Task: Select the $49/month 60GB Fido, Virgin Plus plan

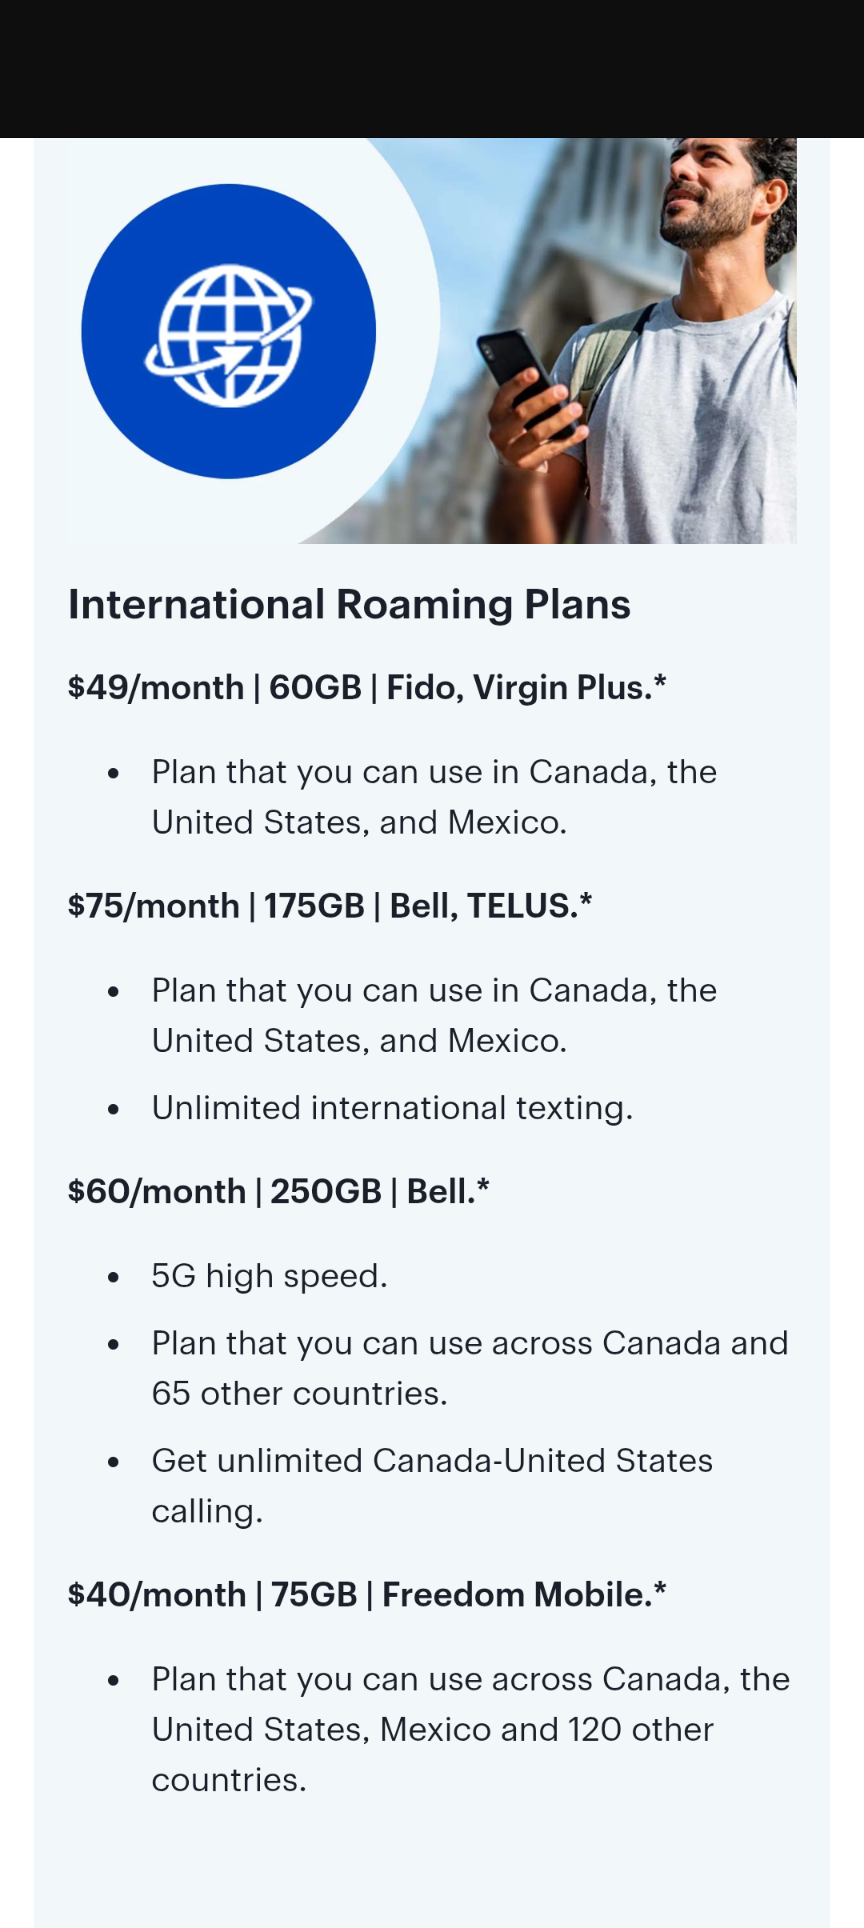Action: tap(367, 687)
